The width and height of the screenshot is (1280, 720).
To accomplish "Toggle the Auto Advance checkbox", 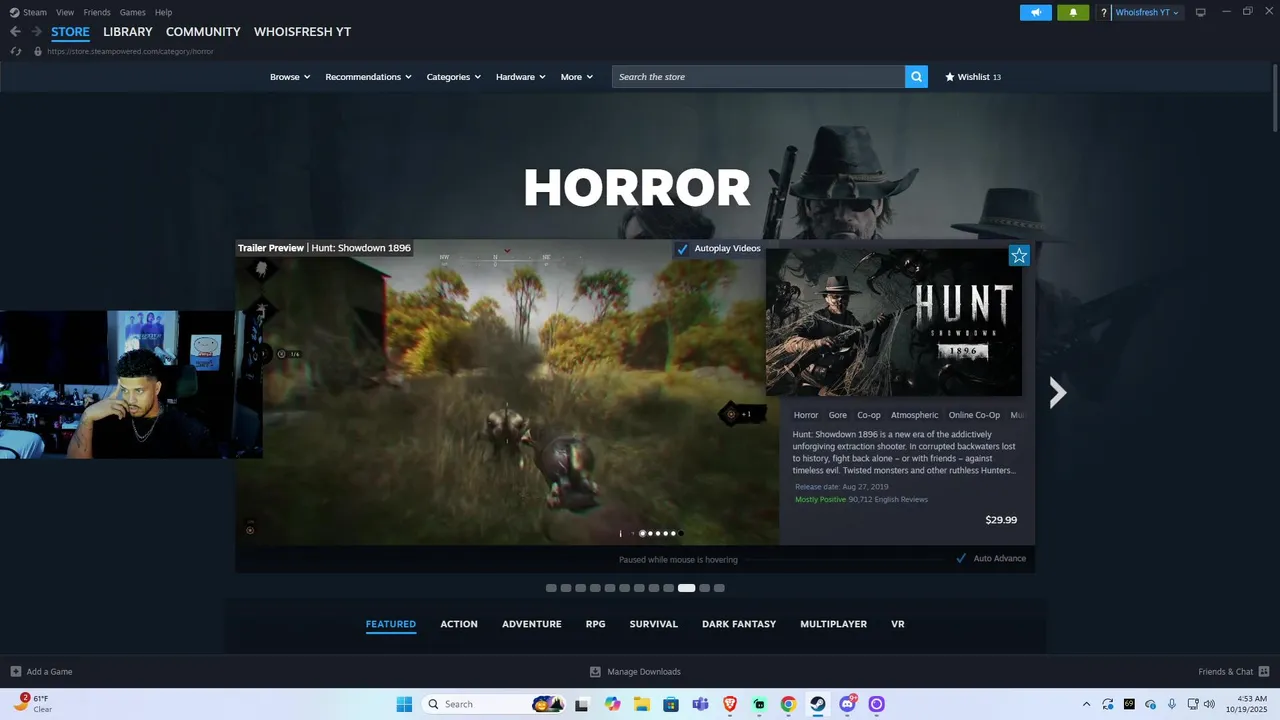I will pyautogui.click(x=961, y=558).
